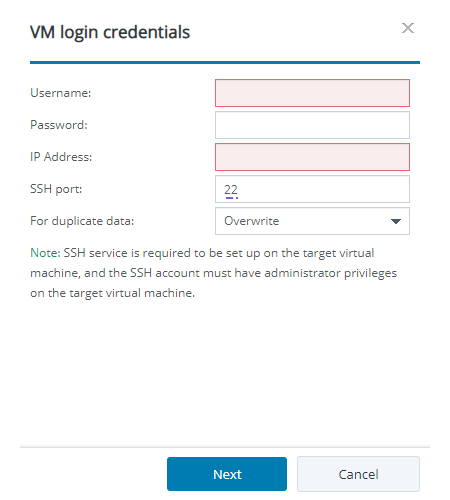
Task: Click into the Username input field
Action: tap(312, 93)
